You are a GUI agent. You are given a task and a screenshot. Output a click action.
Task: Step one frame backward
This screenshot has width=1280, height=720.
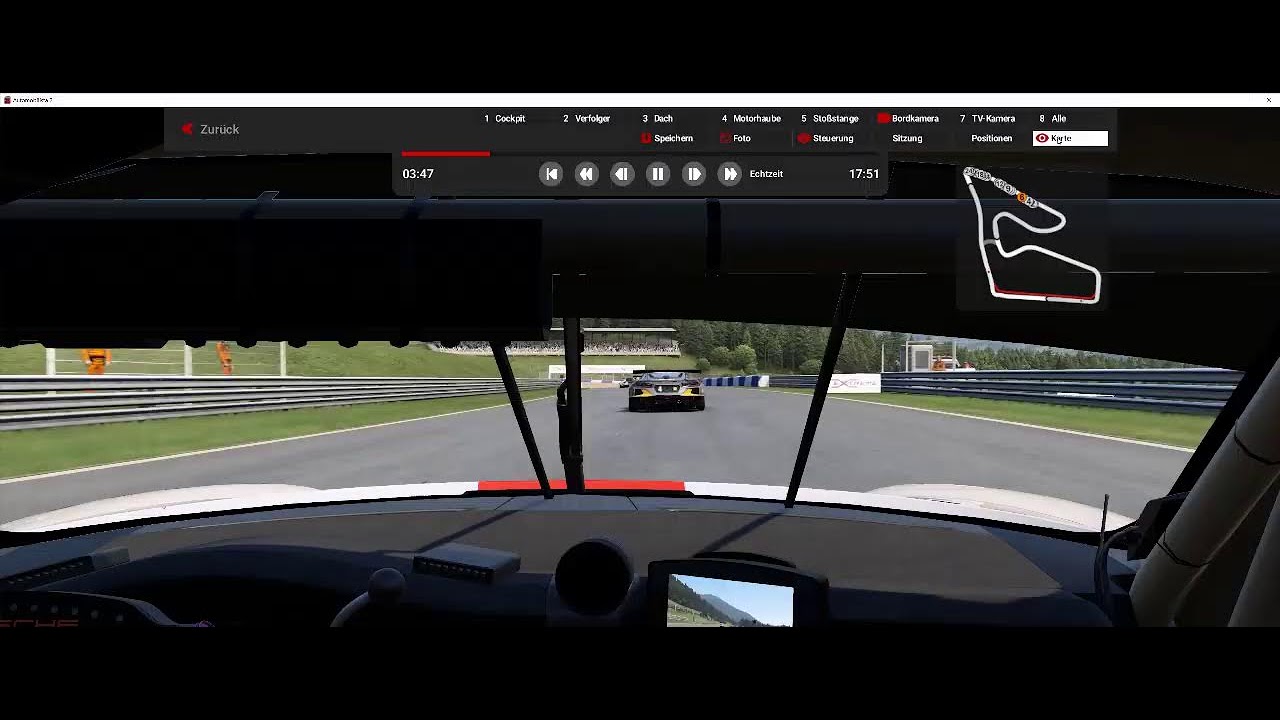(622, 174)
